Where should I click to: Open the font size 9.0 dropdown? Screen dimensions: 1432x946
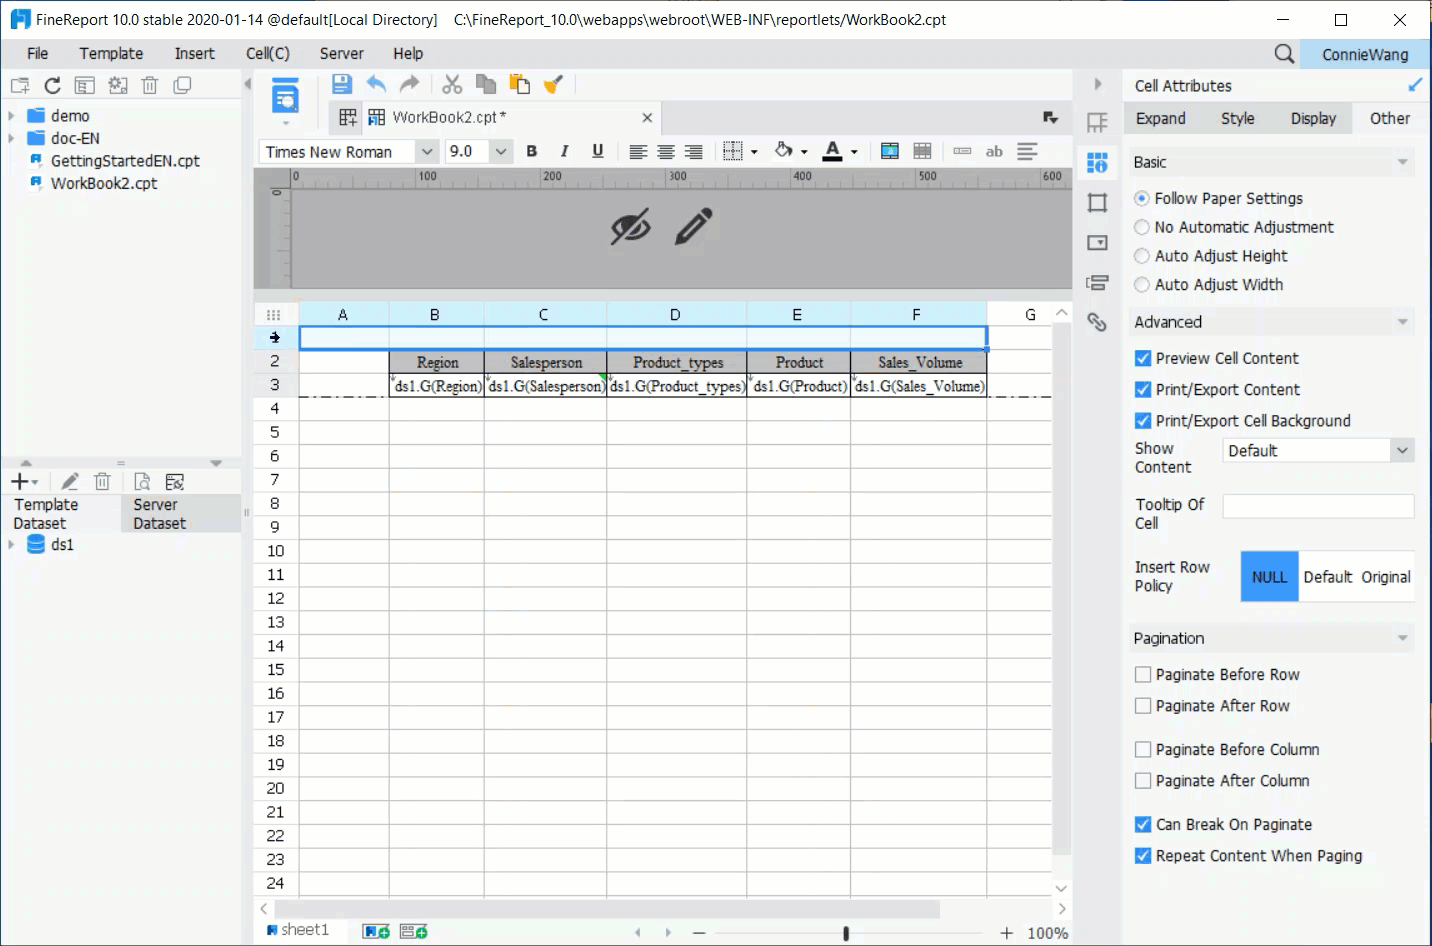coord(501,152)
